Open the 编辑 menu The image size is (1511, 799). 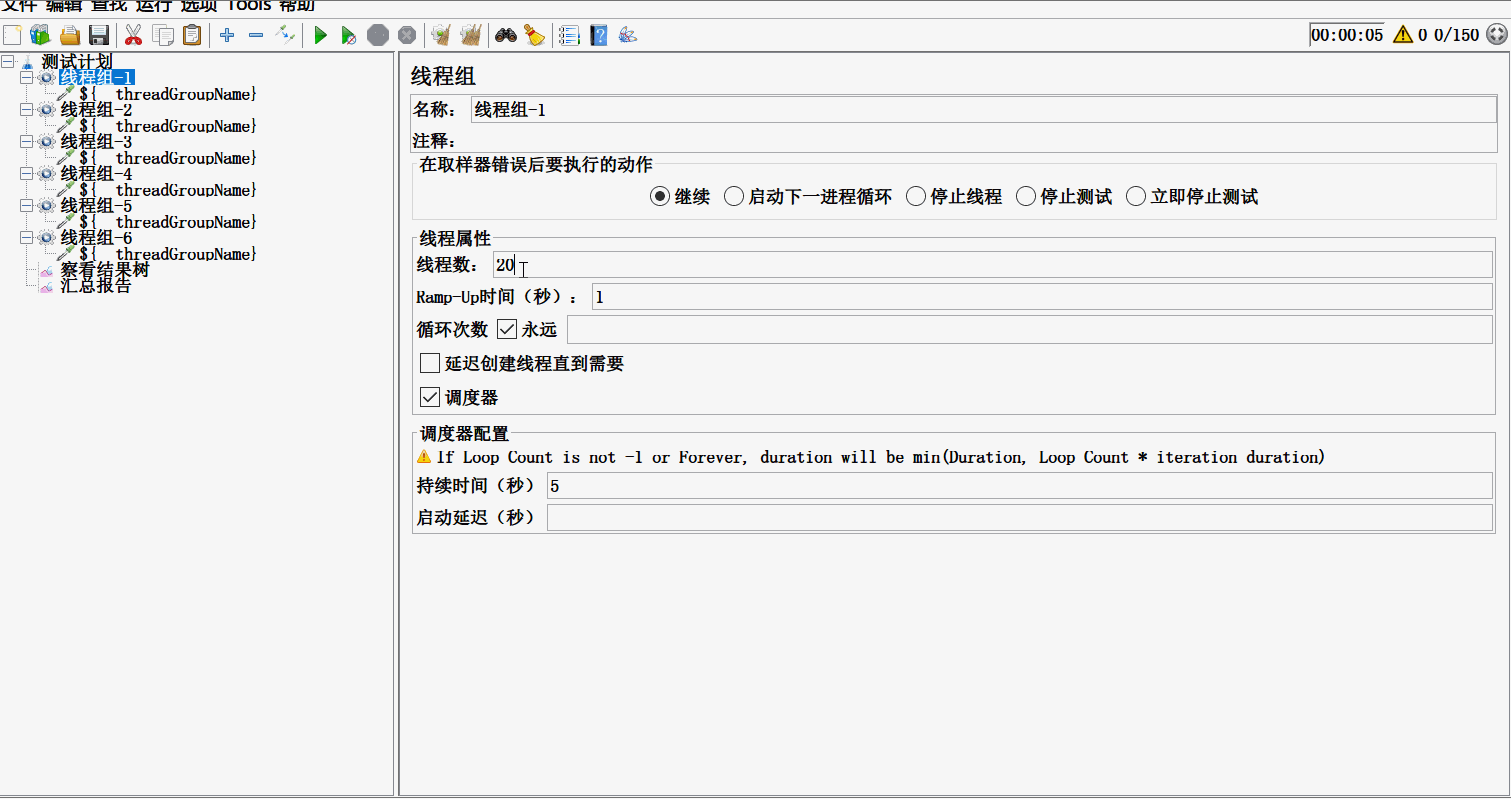63,5
